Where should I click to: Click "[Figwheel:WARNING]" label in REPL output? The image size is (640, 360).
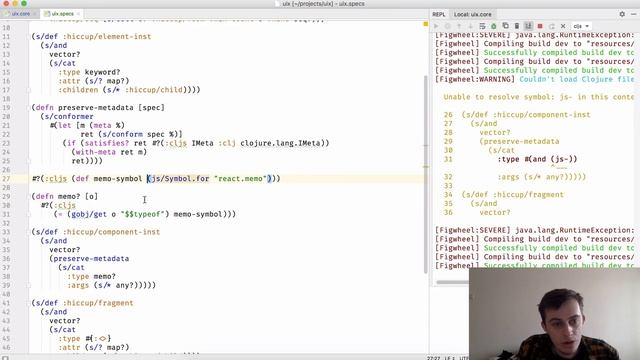tap(475, 79)
